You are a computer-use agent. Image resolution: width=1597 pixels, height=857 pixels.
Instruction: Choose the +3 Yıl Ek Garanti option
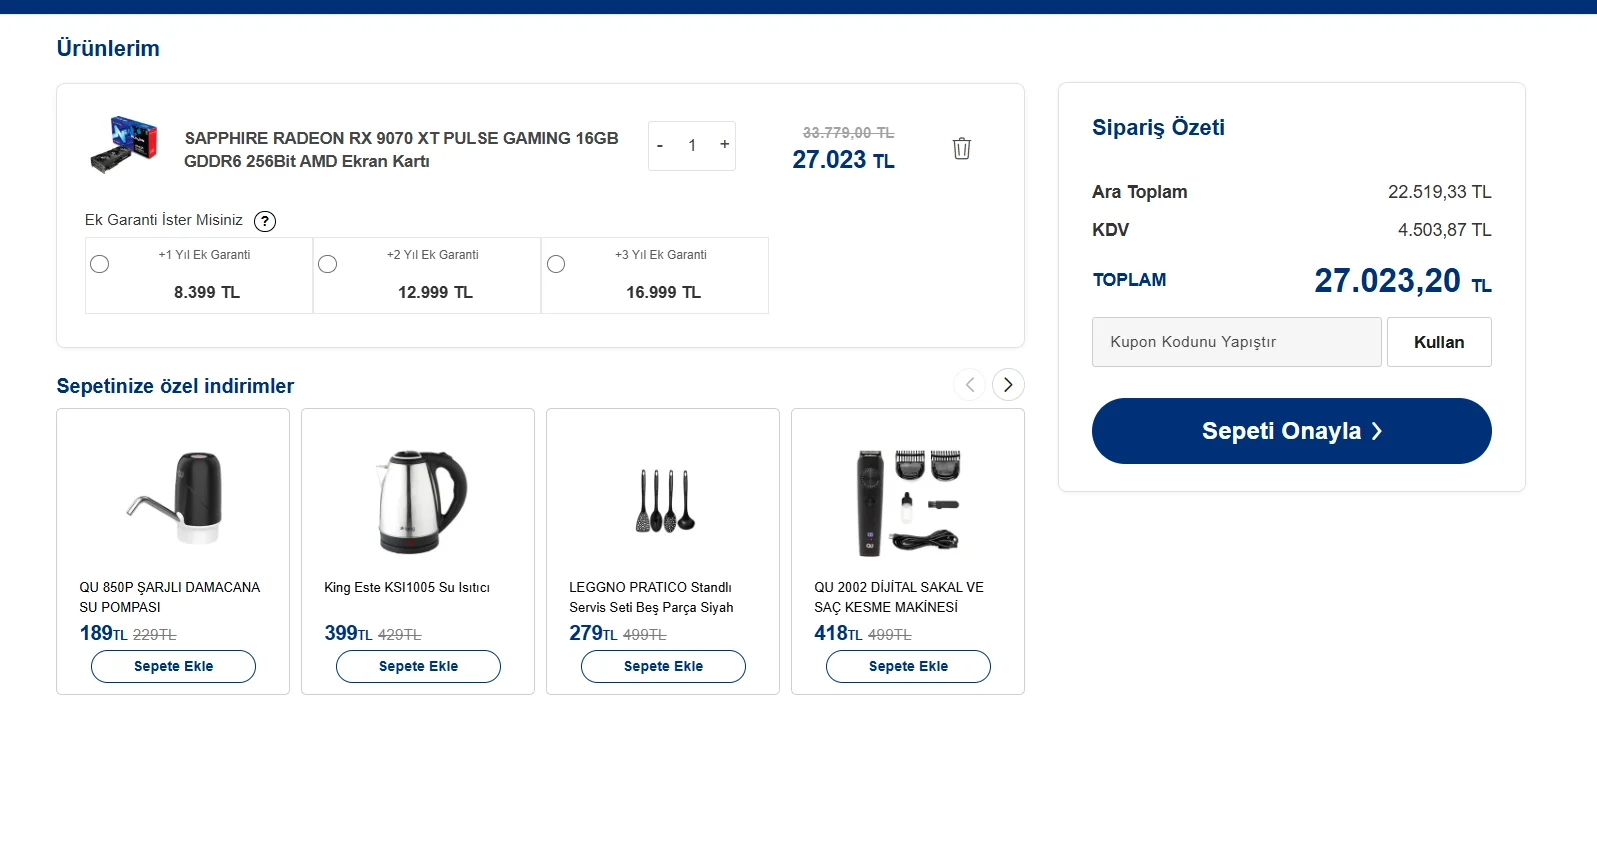click(x=556, y=264)
